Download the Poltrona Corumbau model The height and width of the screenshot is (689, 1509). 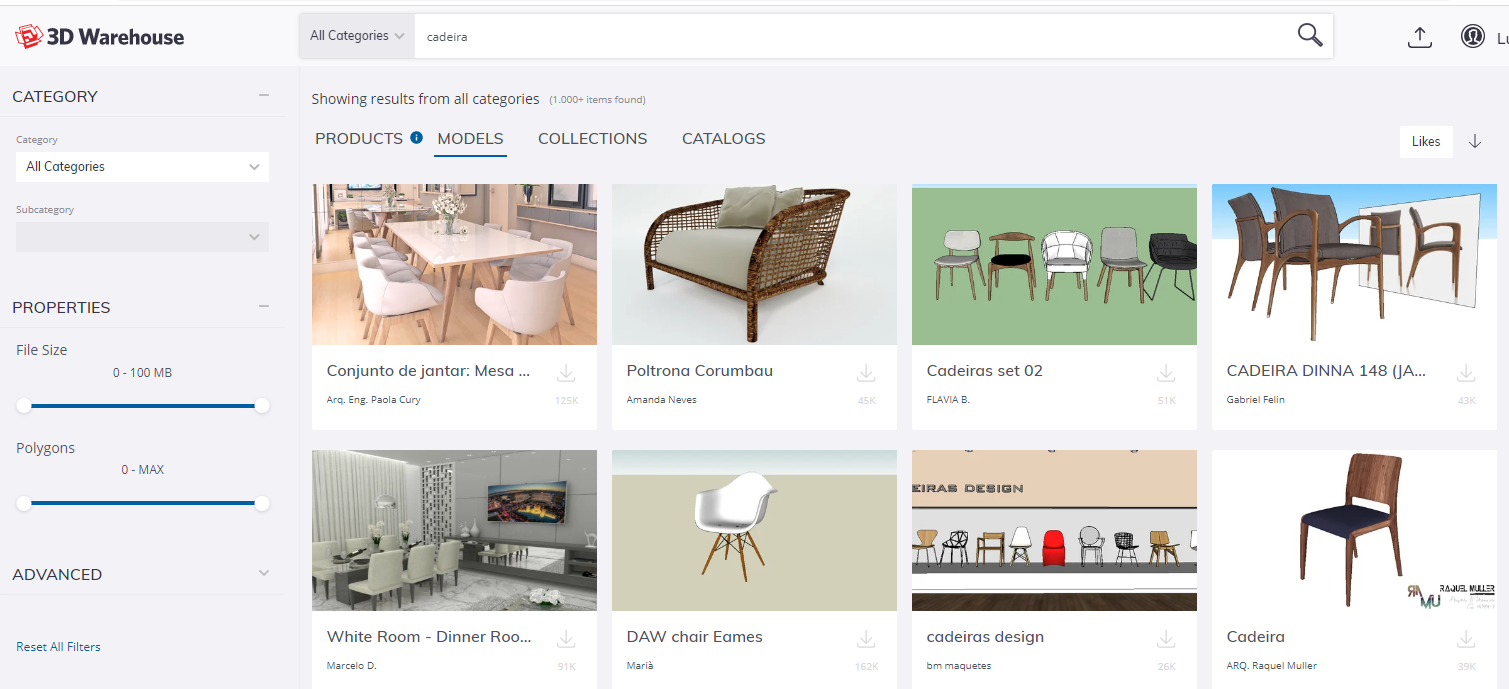[865, 371]
